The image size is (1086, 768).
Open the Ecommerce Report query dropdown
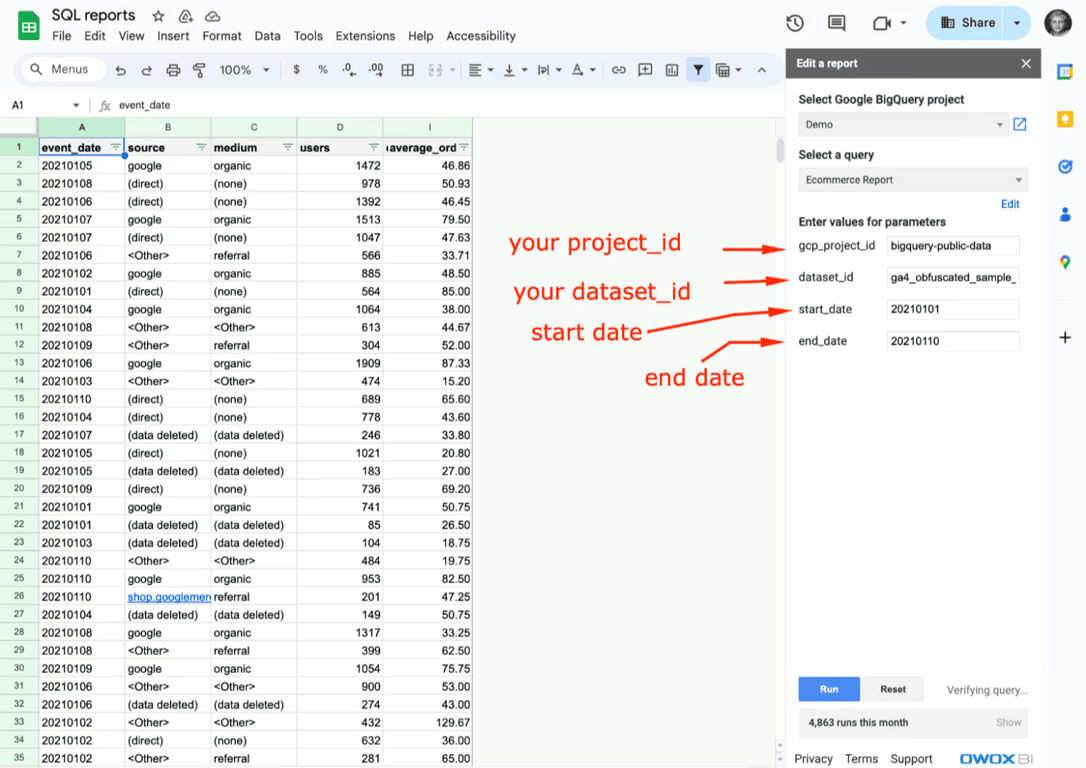click(x=913, y=180)
